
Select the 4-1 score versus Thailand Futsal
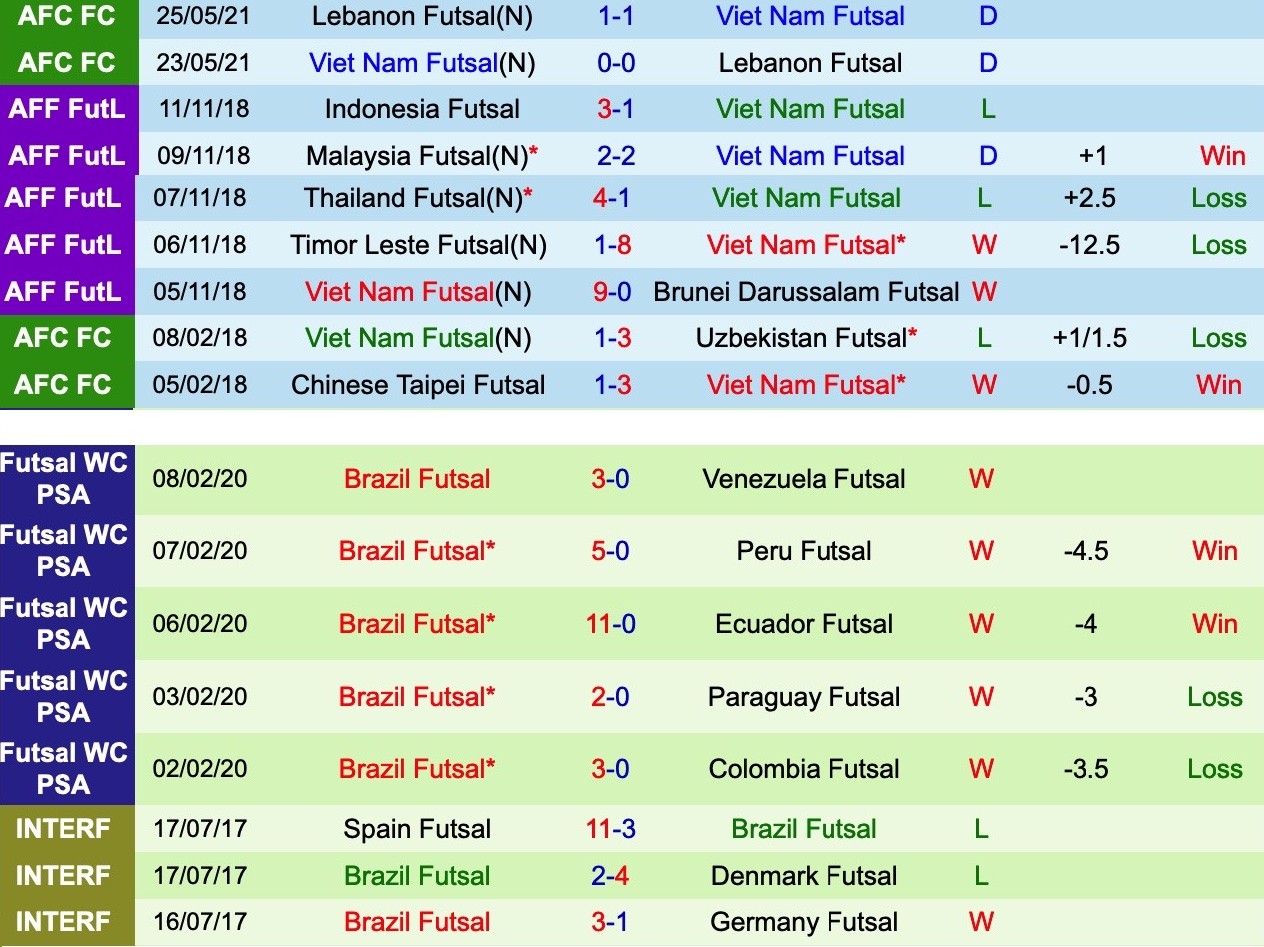click(611, 198)
